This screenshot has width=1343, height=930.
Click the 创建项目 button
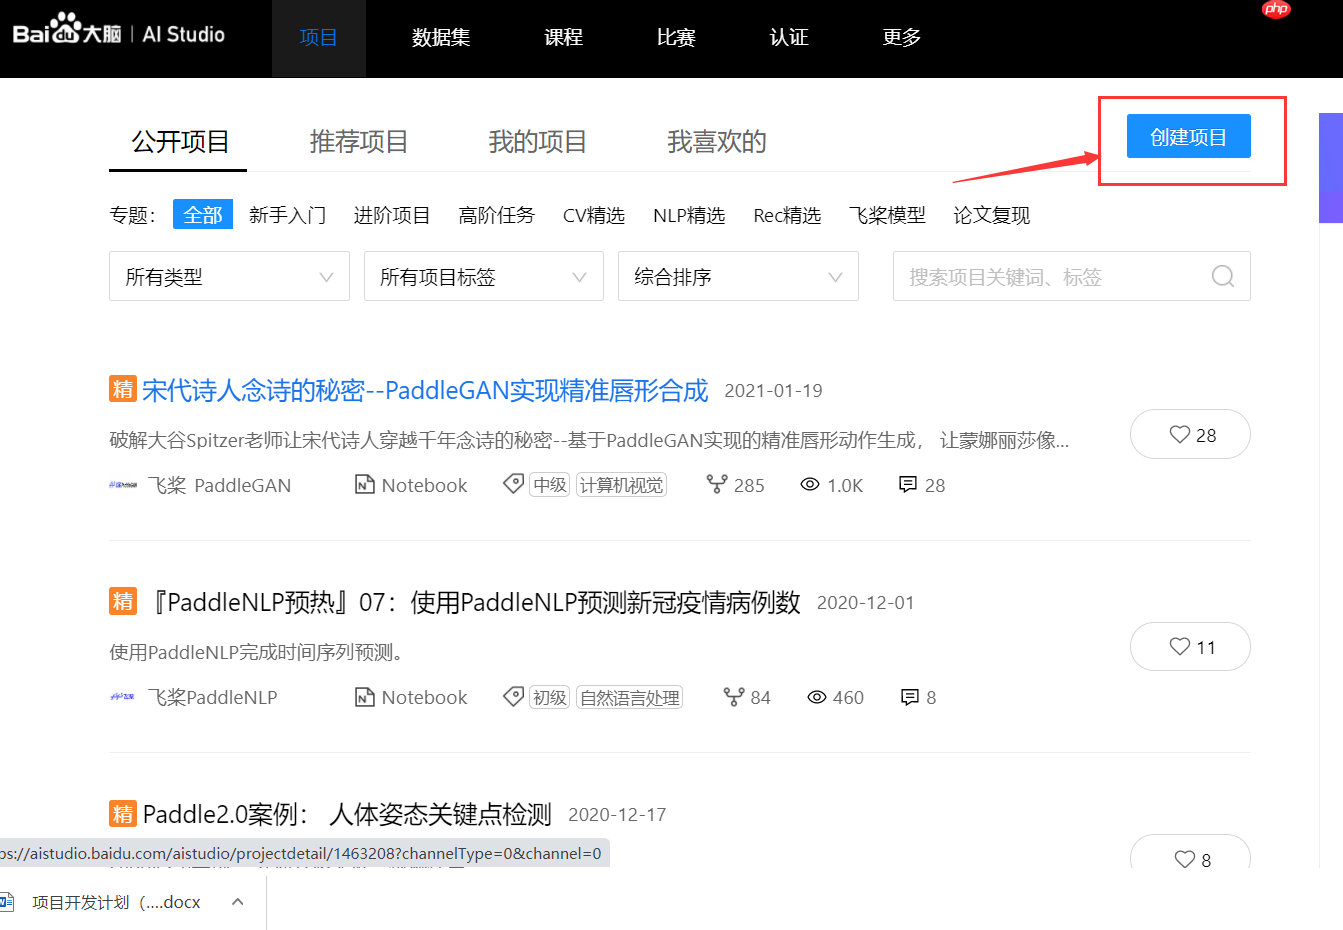[1187, 136]
